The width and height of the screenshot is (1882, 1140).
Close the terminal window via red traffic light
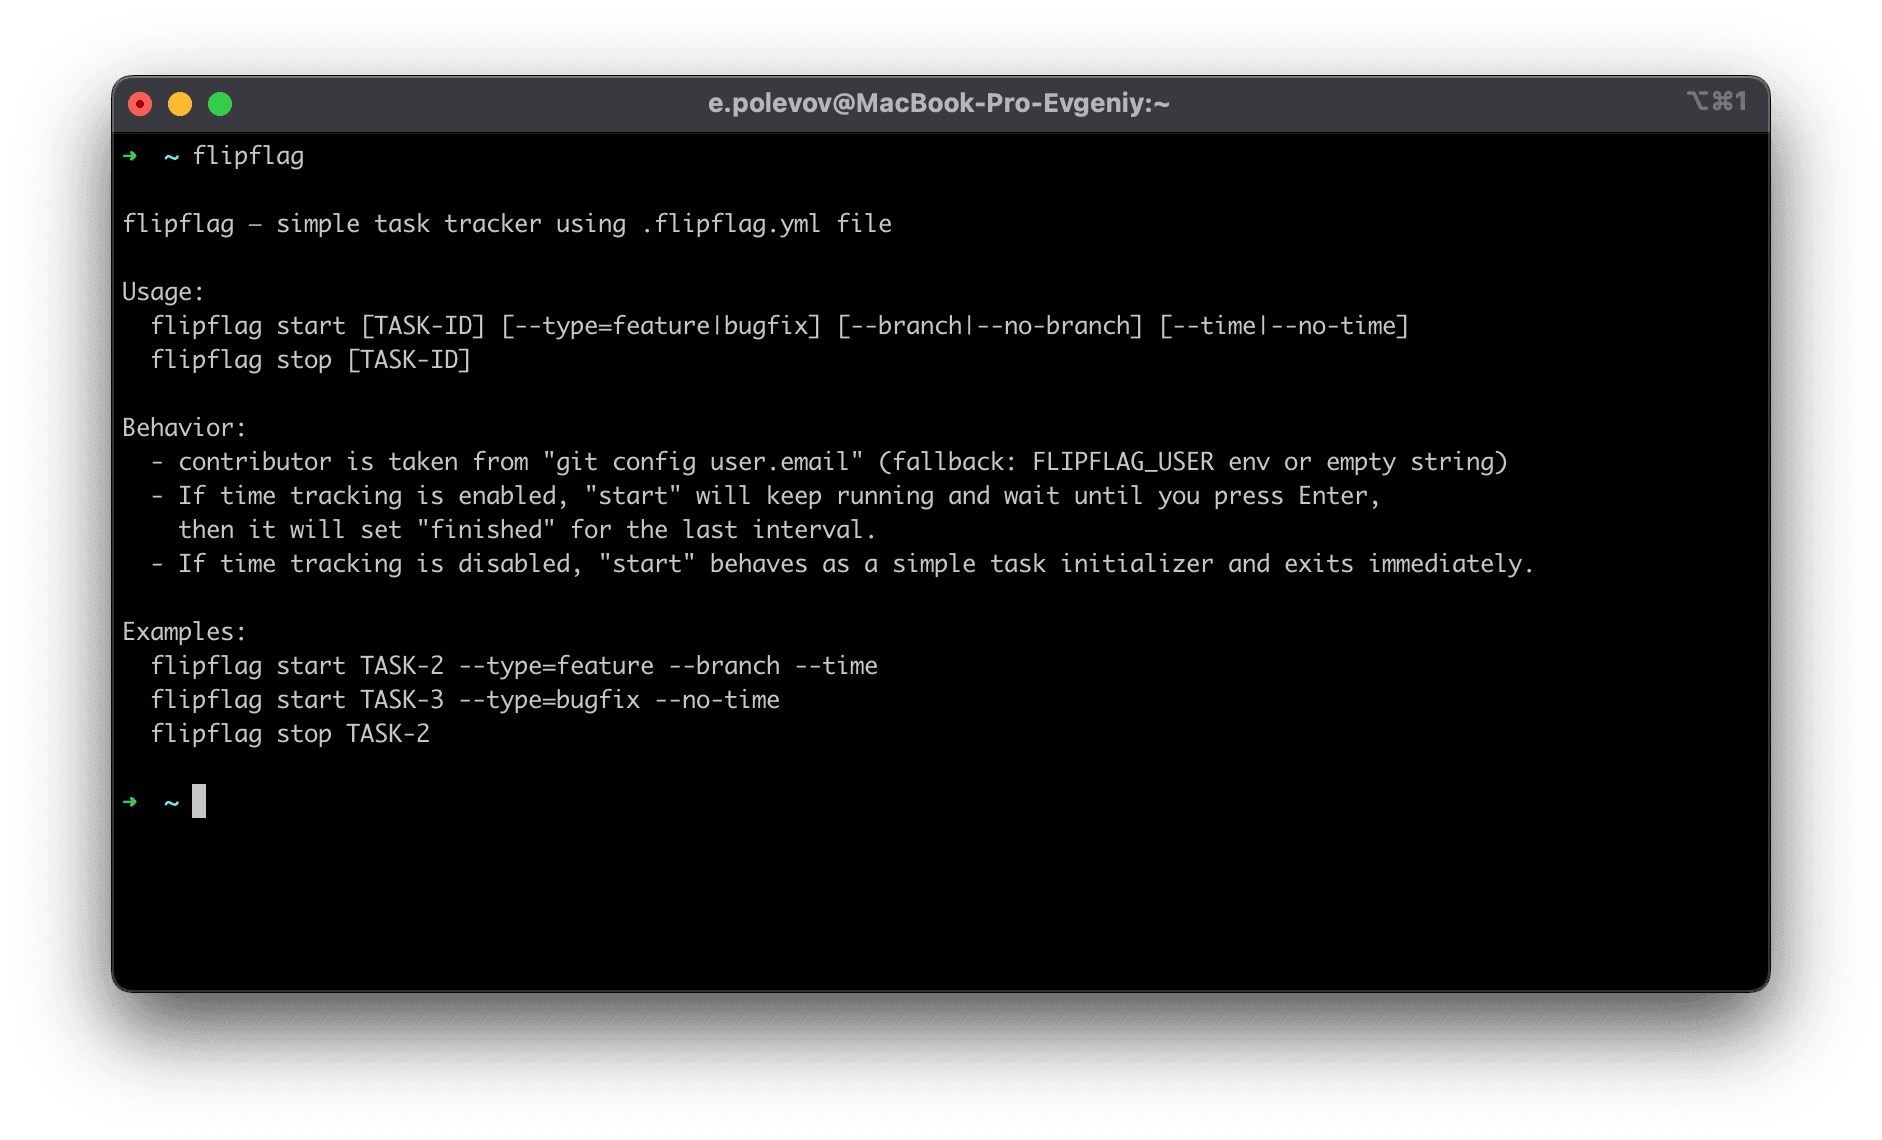[139, 103]
